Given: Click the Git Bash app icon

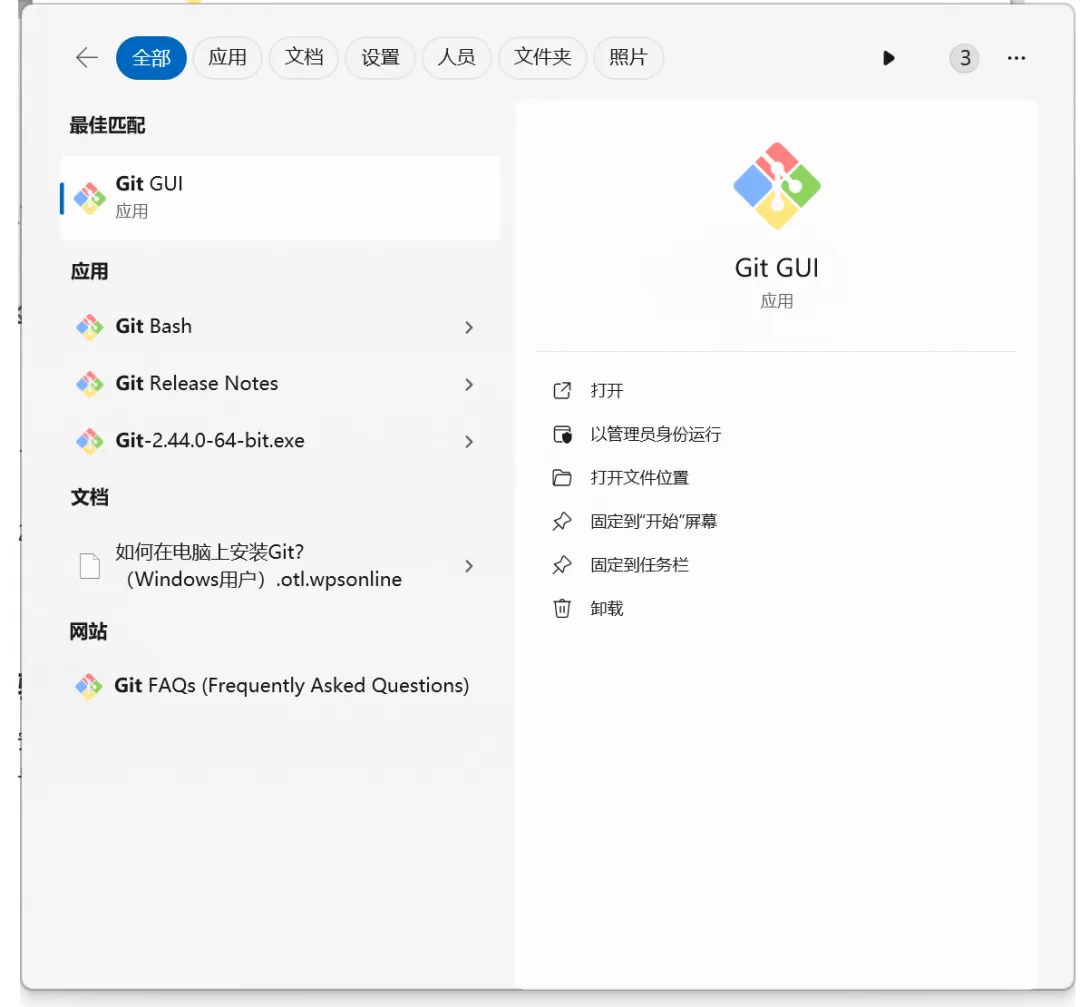Looking at the screenshot, I should (x=90, y=327).
